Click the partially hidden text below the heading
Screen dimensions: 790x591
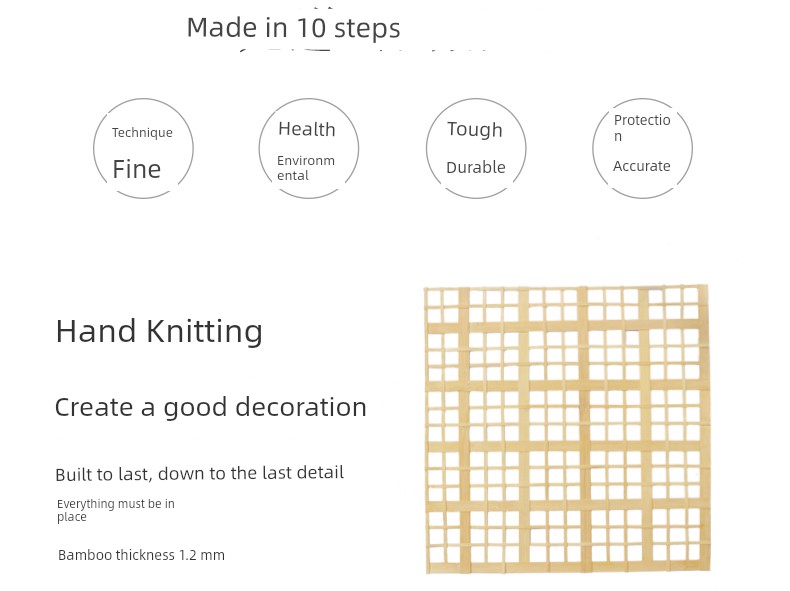pos(363,51)
